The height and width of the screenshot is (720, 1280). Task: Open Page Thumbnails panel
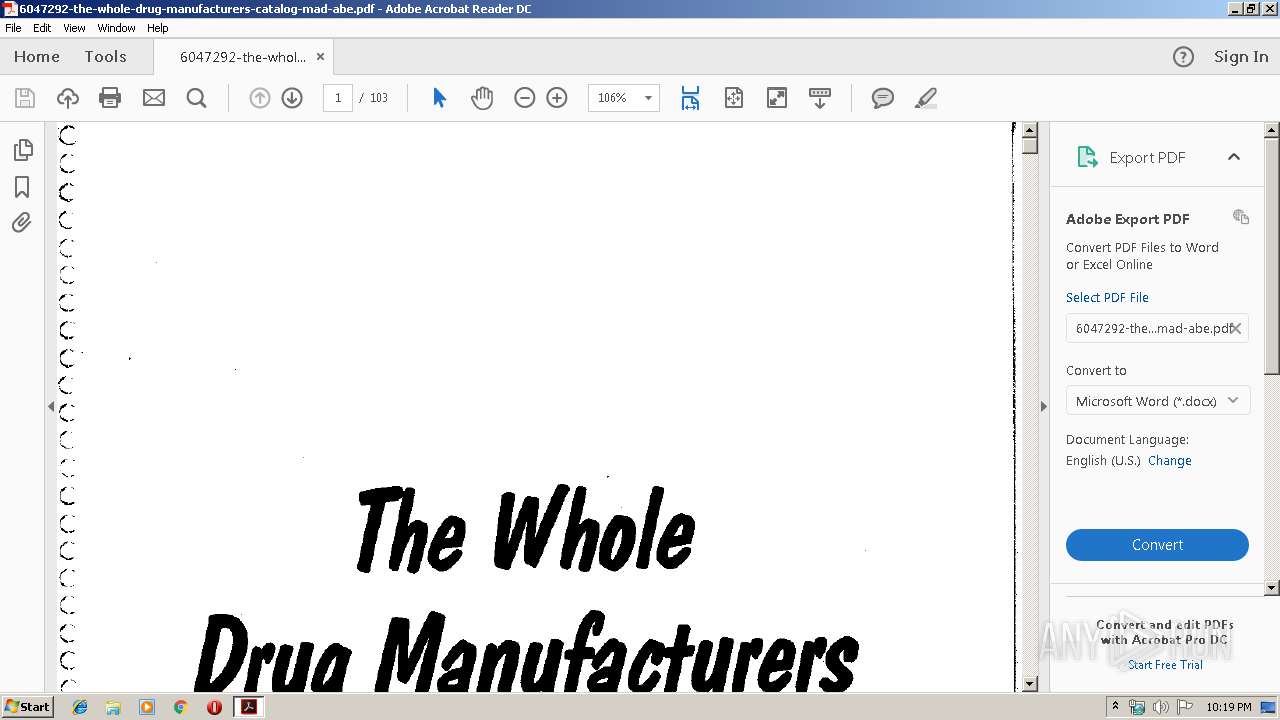(23, 150)
